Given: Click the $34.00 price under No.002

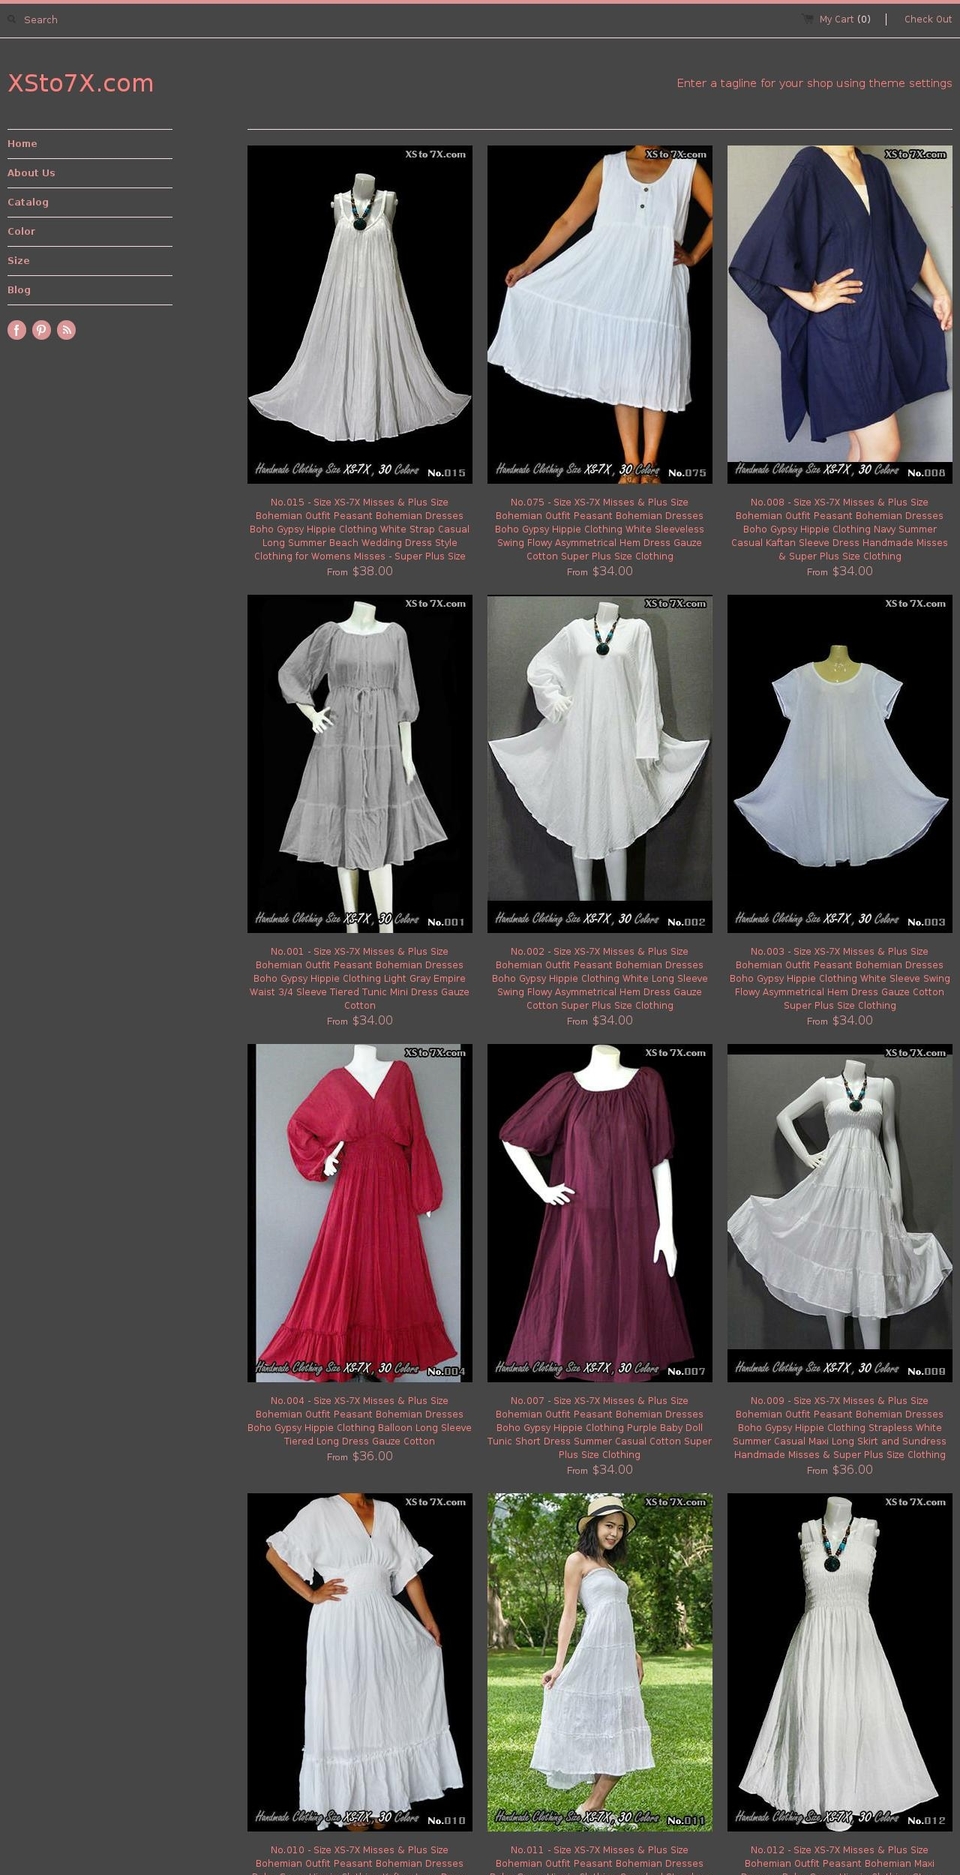Looking at the screenshot, I should click(612, 1020).
